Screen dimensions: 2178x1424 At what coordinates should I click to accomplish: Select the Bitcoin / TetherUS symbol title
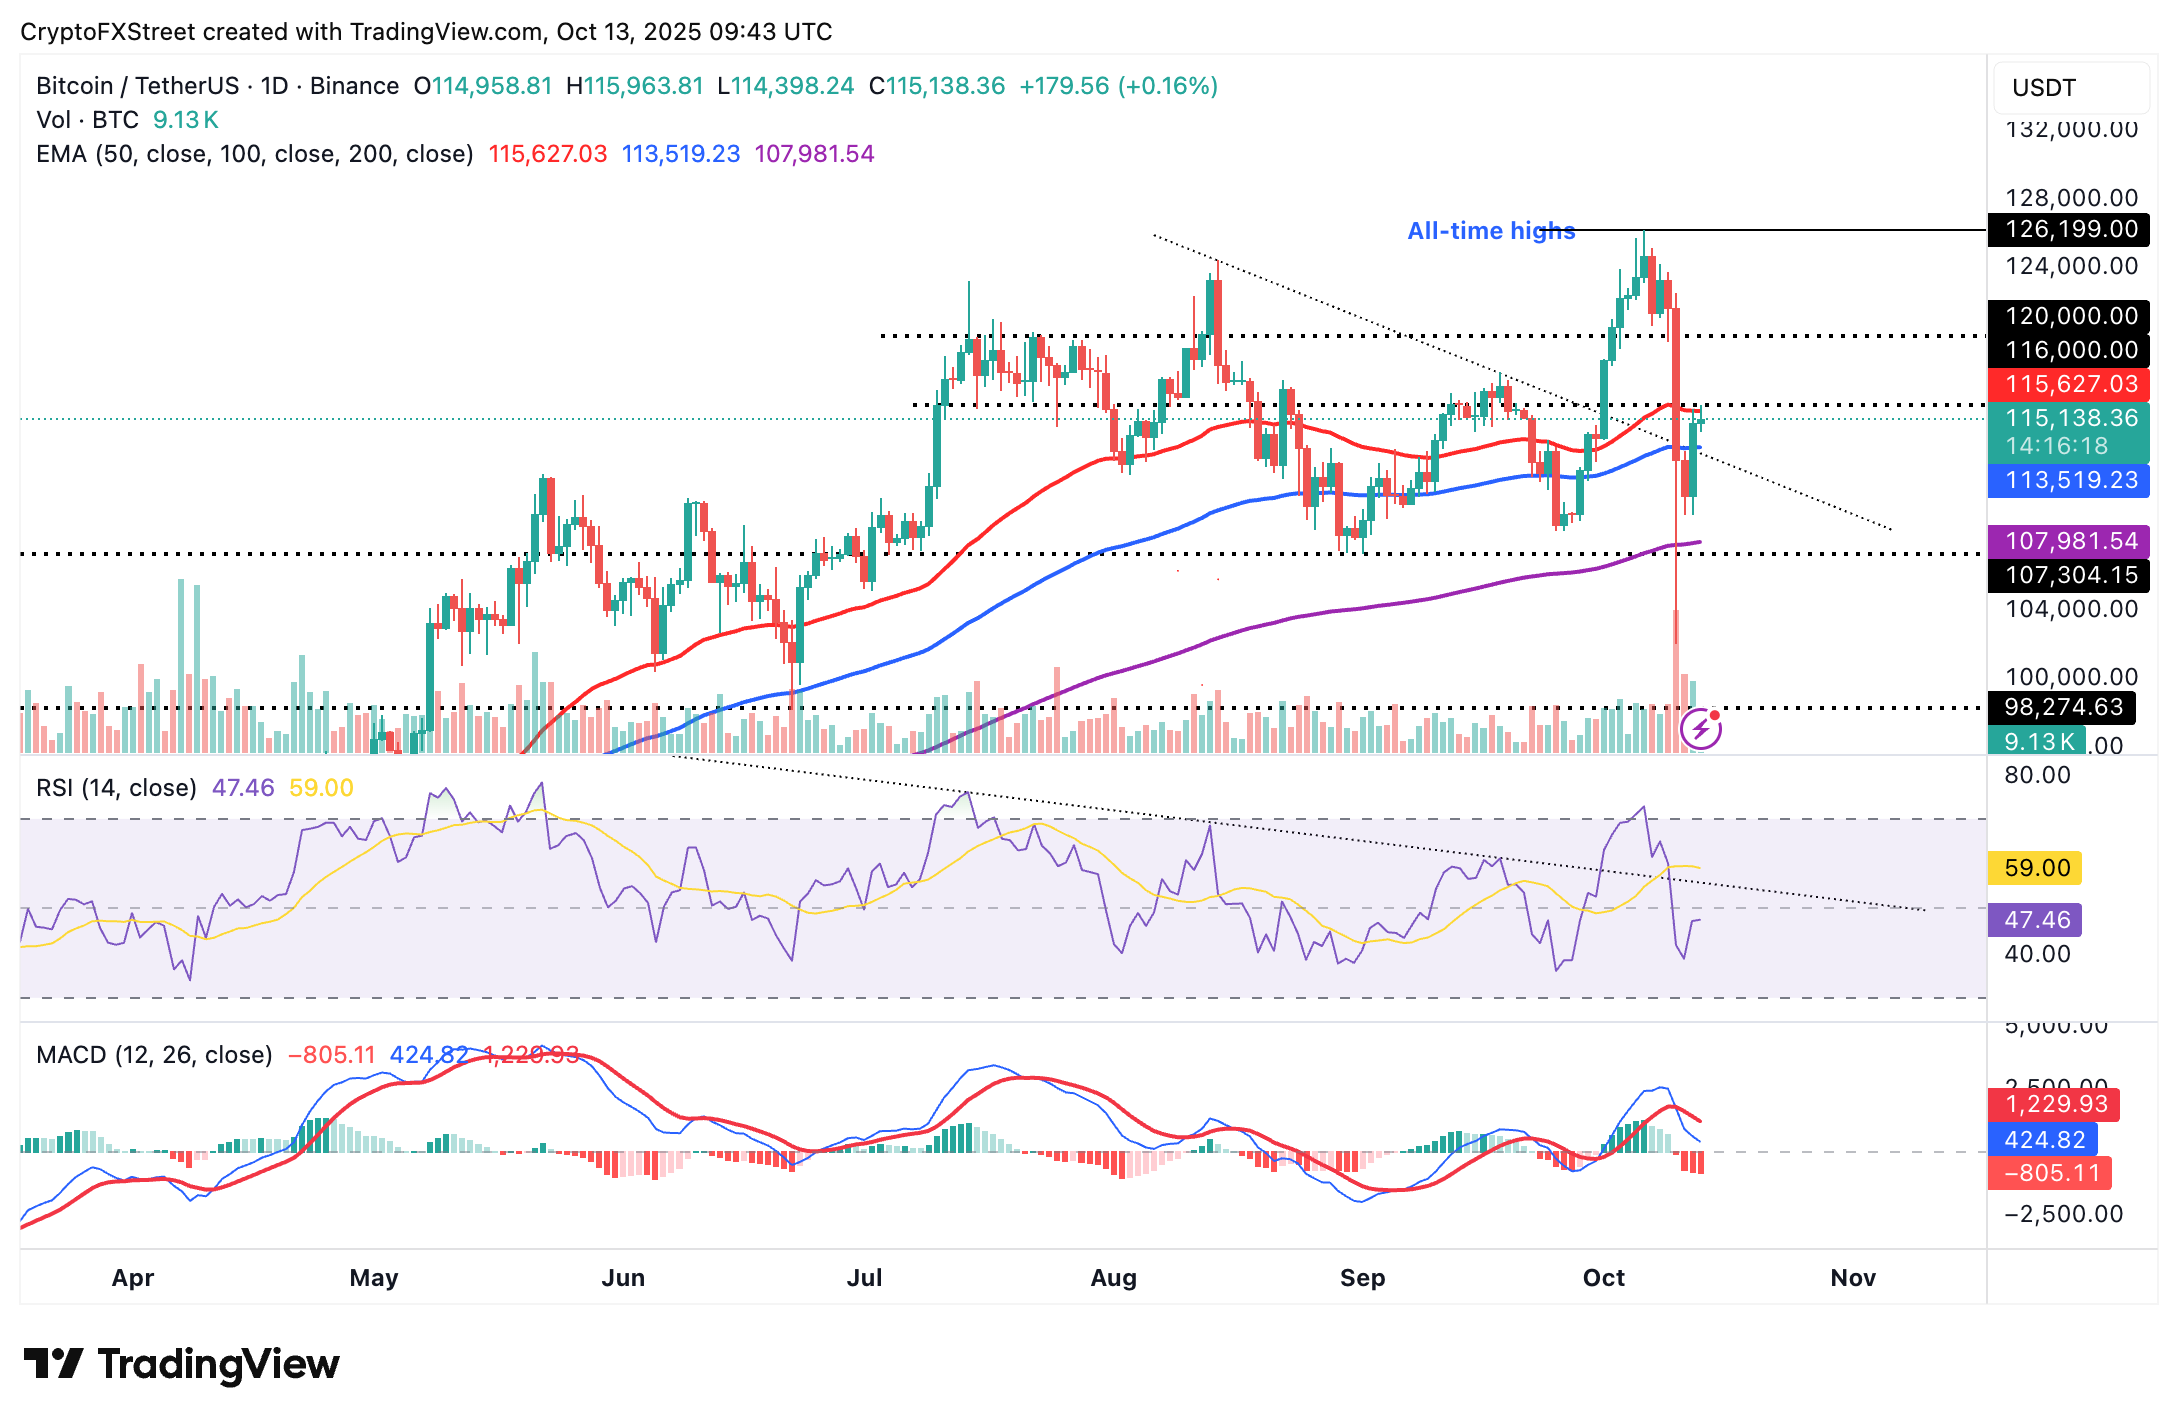[137, 86]
